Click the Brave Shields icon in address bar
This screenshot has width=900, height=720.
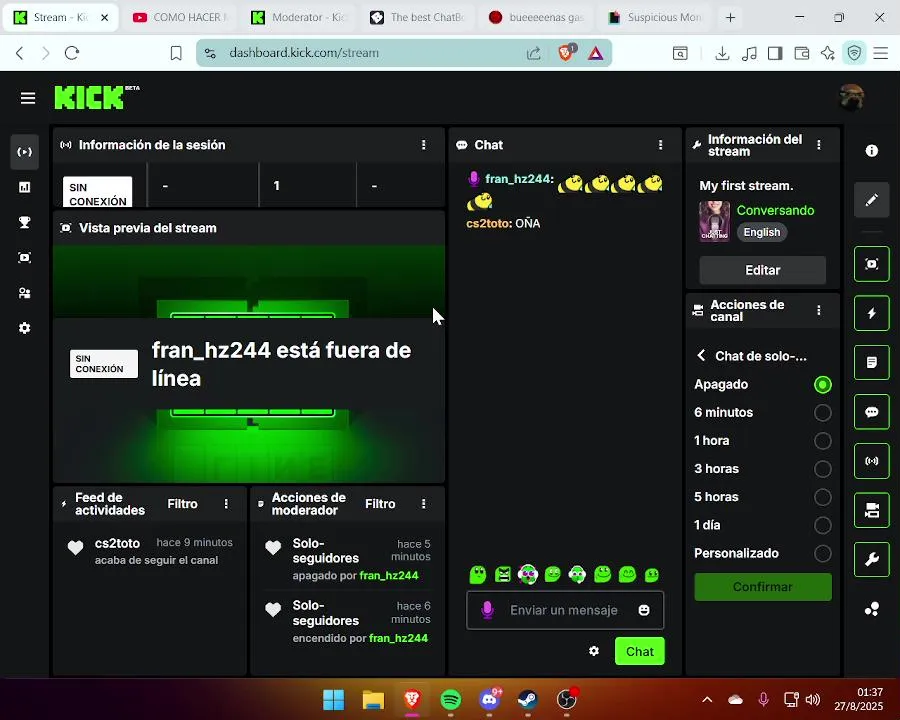click(x=565, y=53)
